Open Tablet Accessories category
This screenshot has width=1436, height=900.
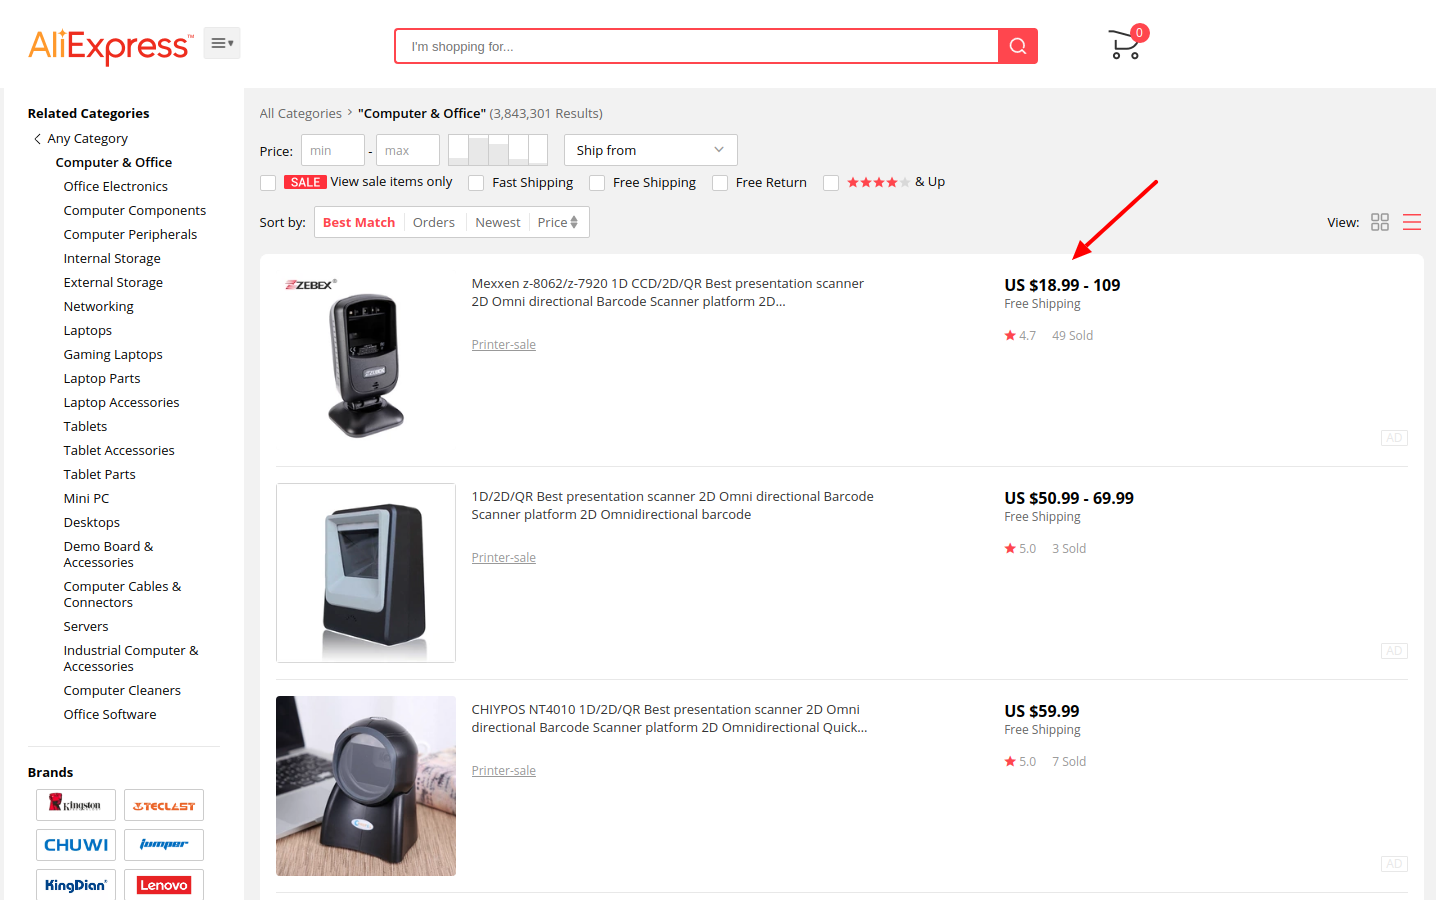[x=119, y=451]
